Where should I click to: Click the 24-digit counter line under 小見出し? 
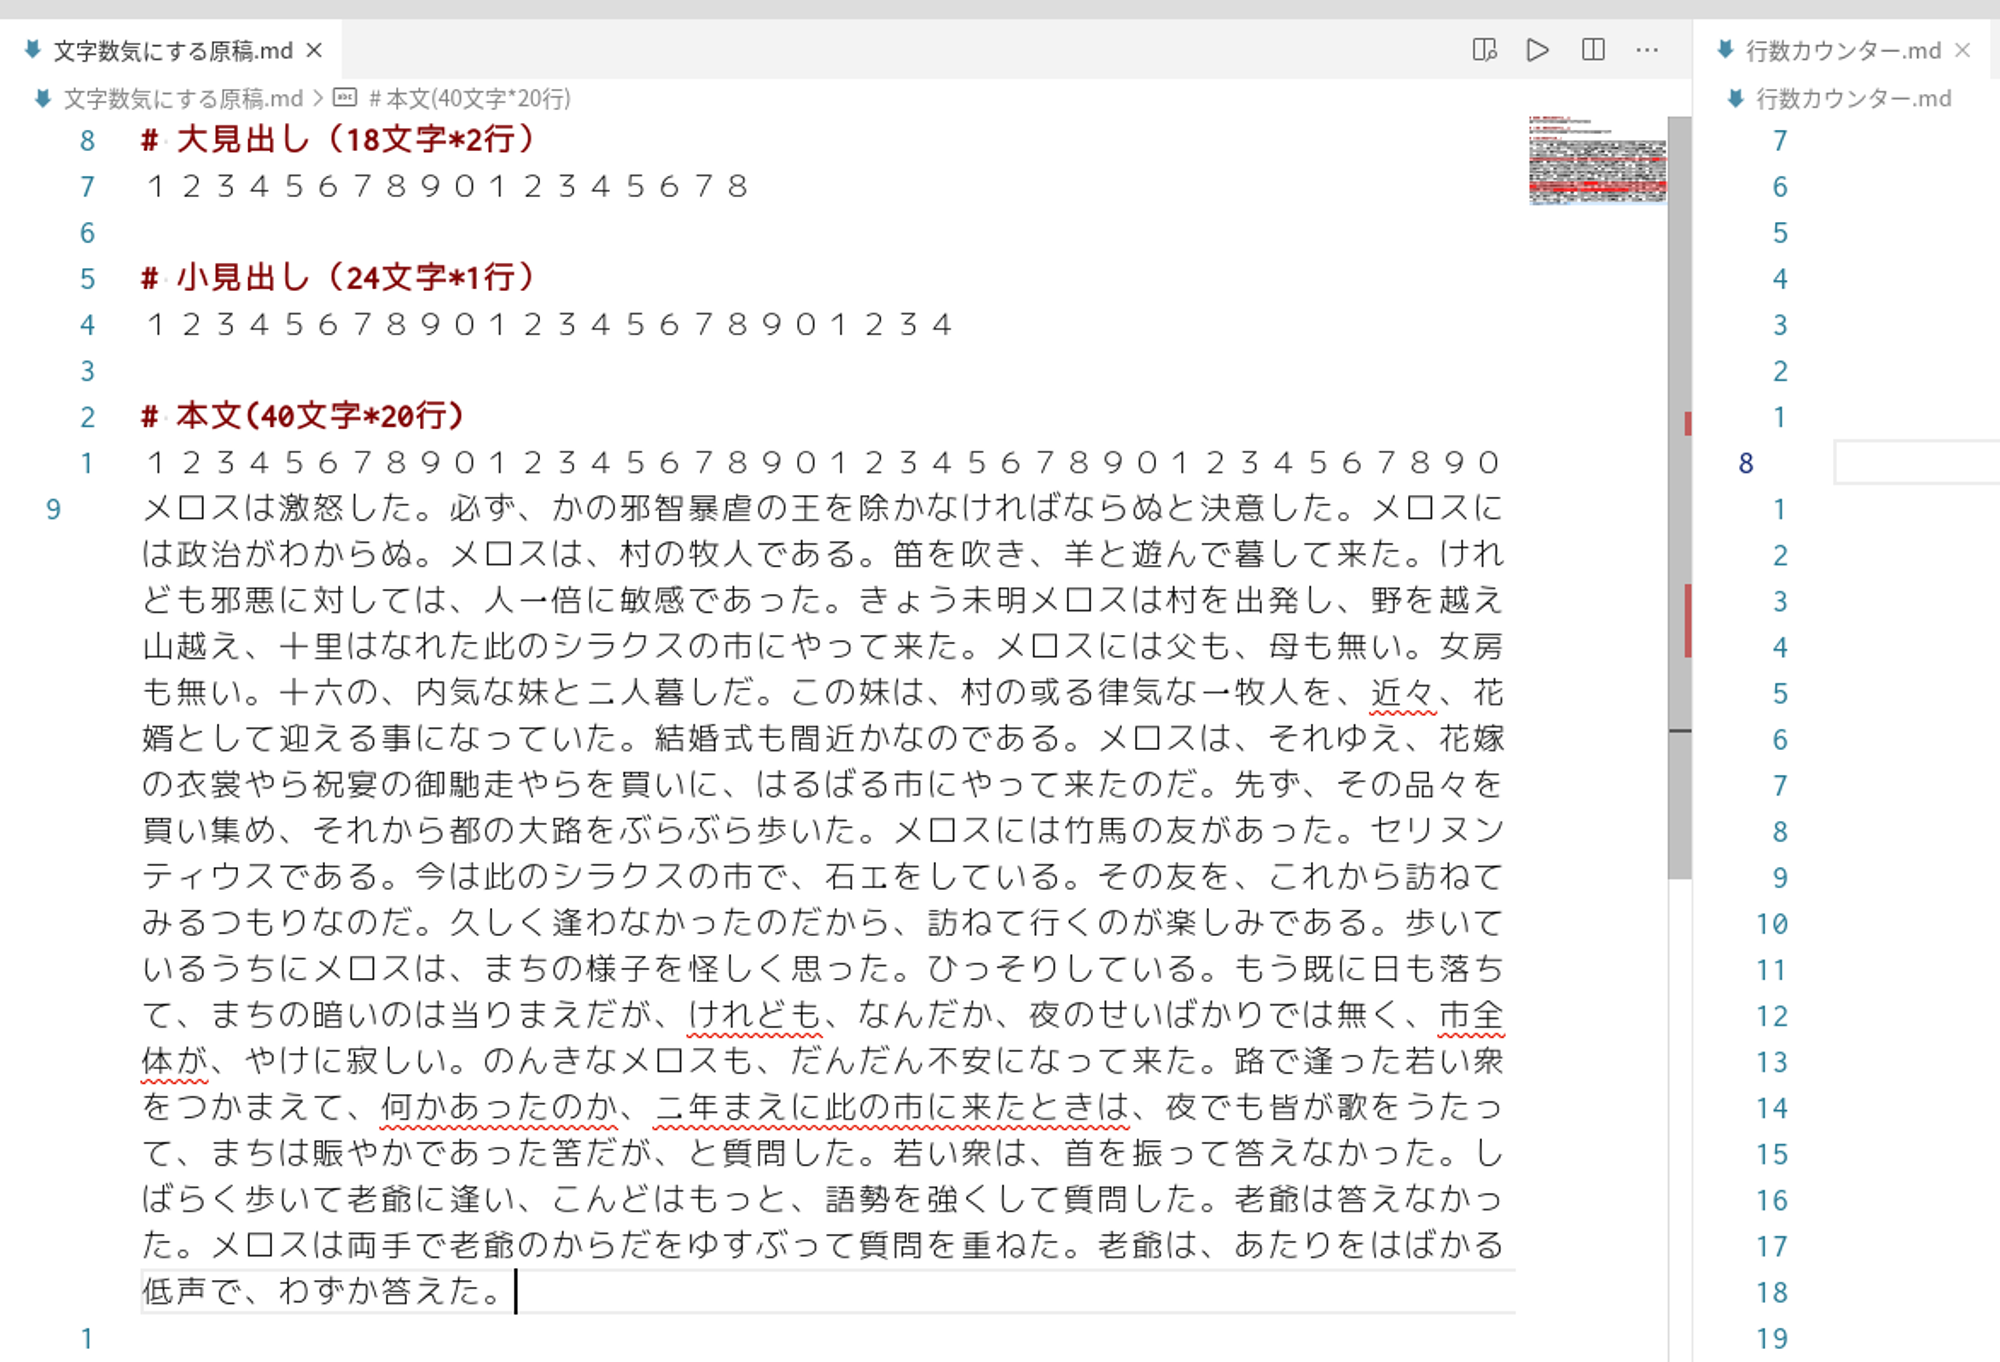click(x=549, y=324)
